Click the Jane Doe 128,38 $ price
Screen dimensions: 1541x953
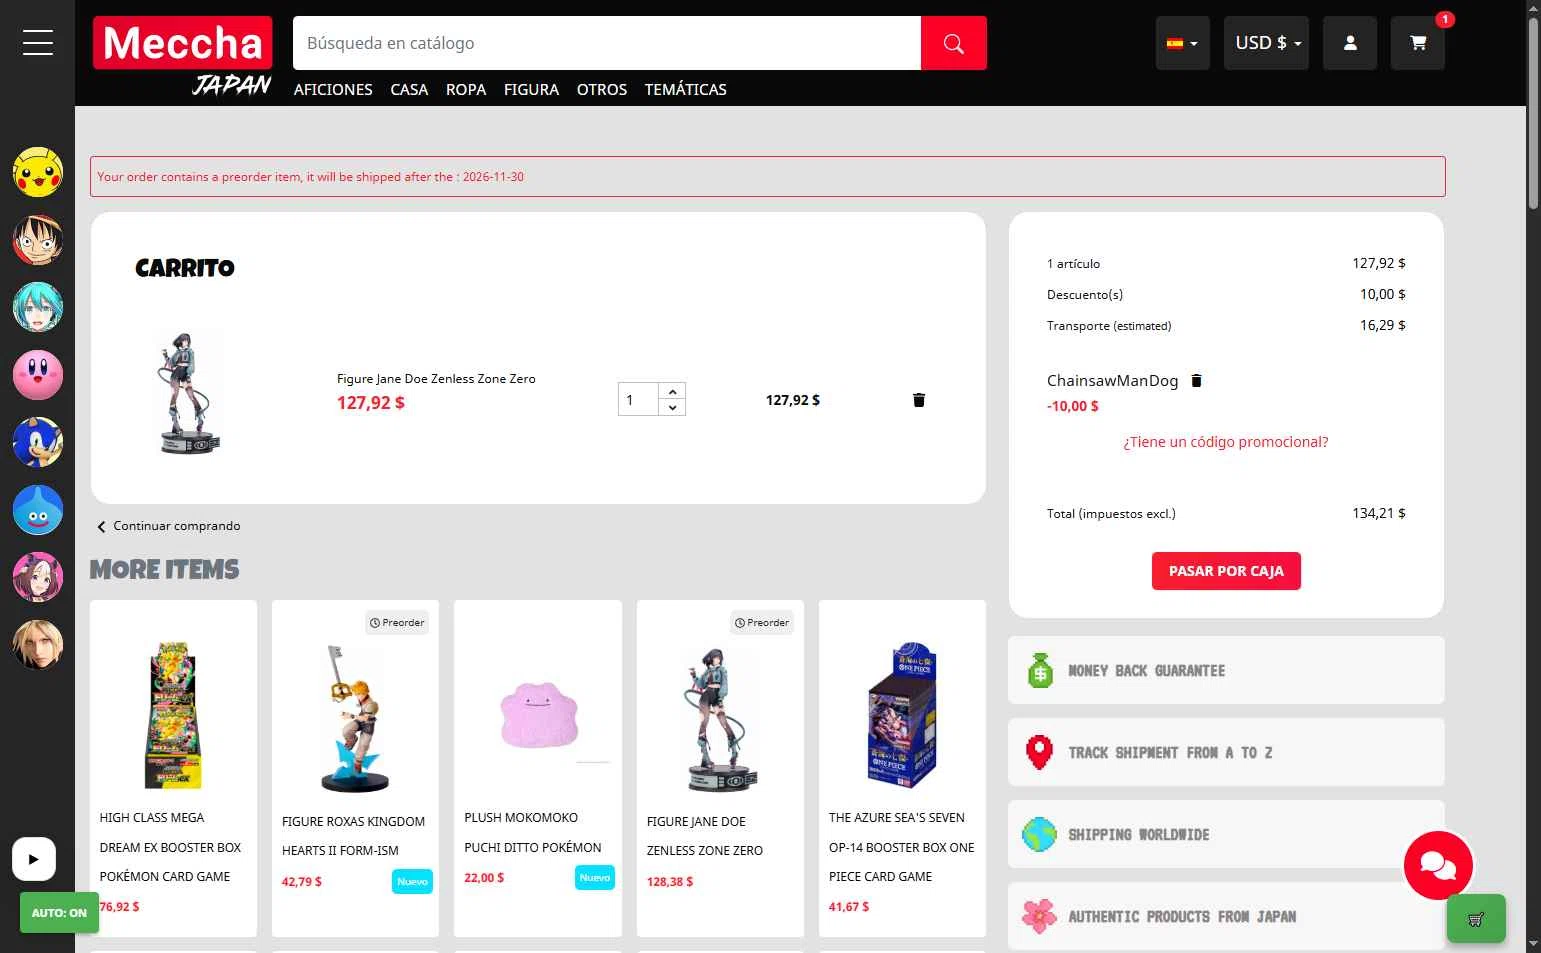coord(670,882)
